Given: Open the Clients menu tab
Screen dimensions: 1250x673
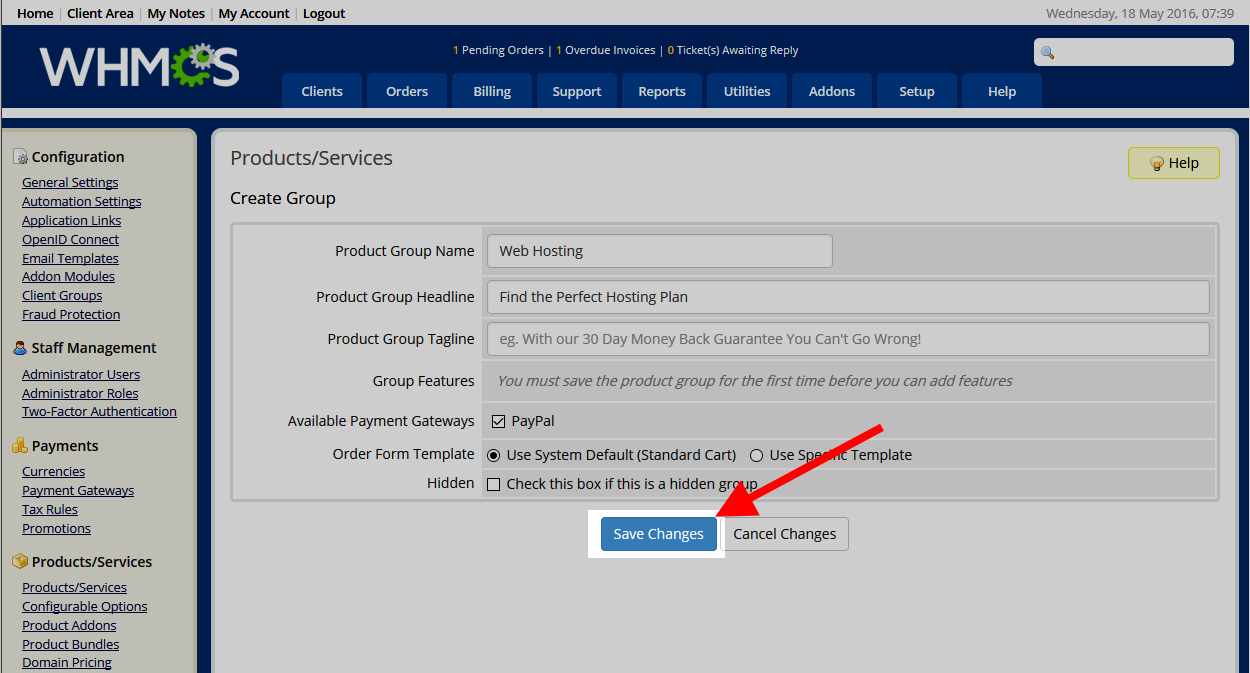Looking at the screenshot, I should point(322,91).
